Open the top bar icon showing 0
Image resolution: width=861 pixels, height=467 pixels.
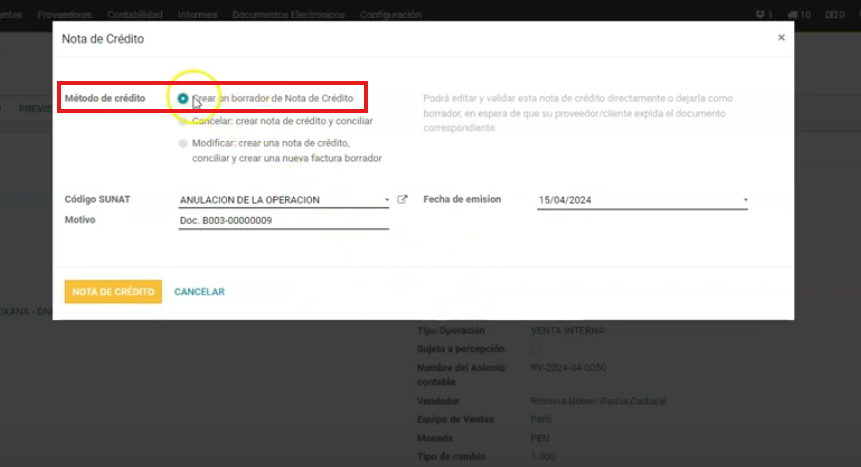pyautogui.click(x=835, y=15)
